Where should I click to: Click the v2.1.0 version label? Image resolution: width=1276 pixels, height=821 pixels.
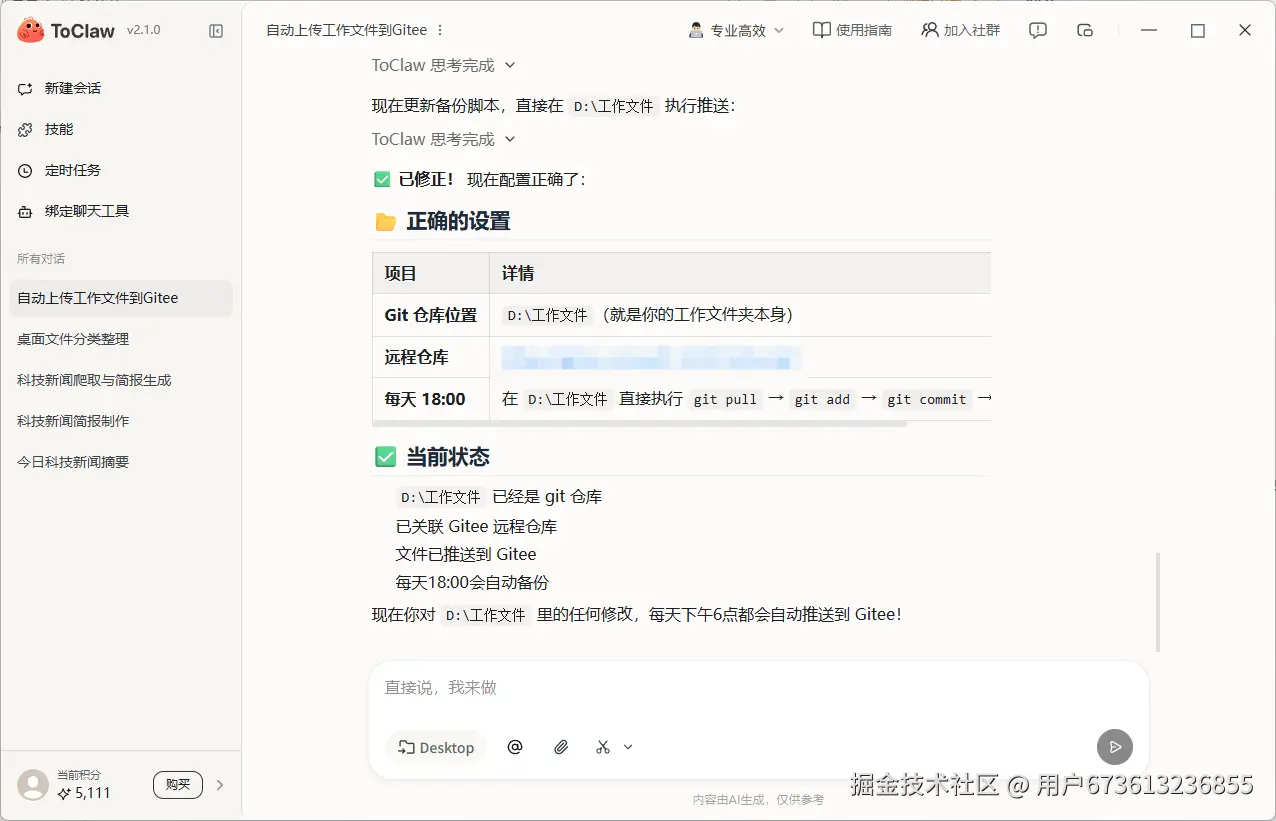coord(143,31)
